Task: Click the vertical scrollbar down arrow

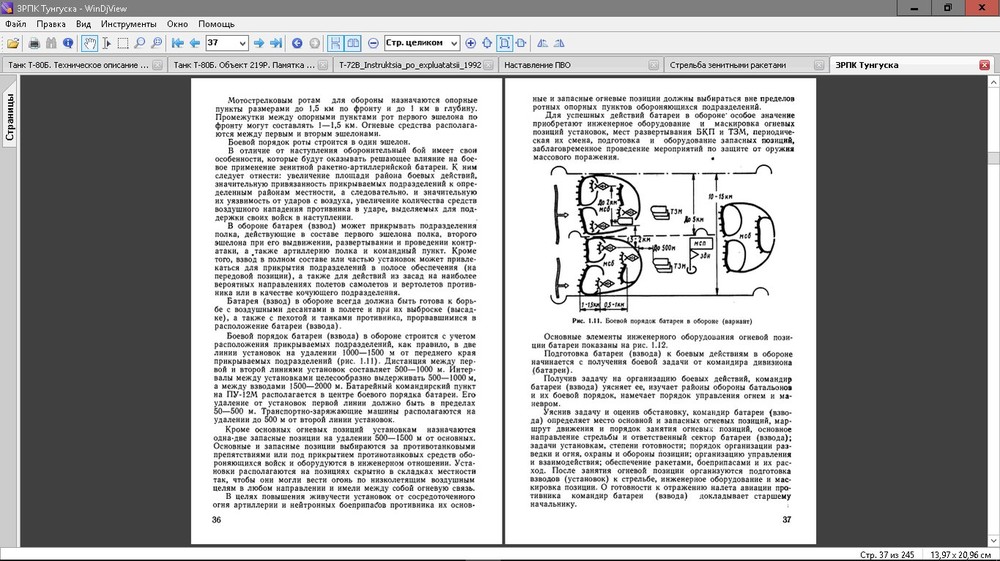Action: (994, 541)
